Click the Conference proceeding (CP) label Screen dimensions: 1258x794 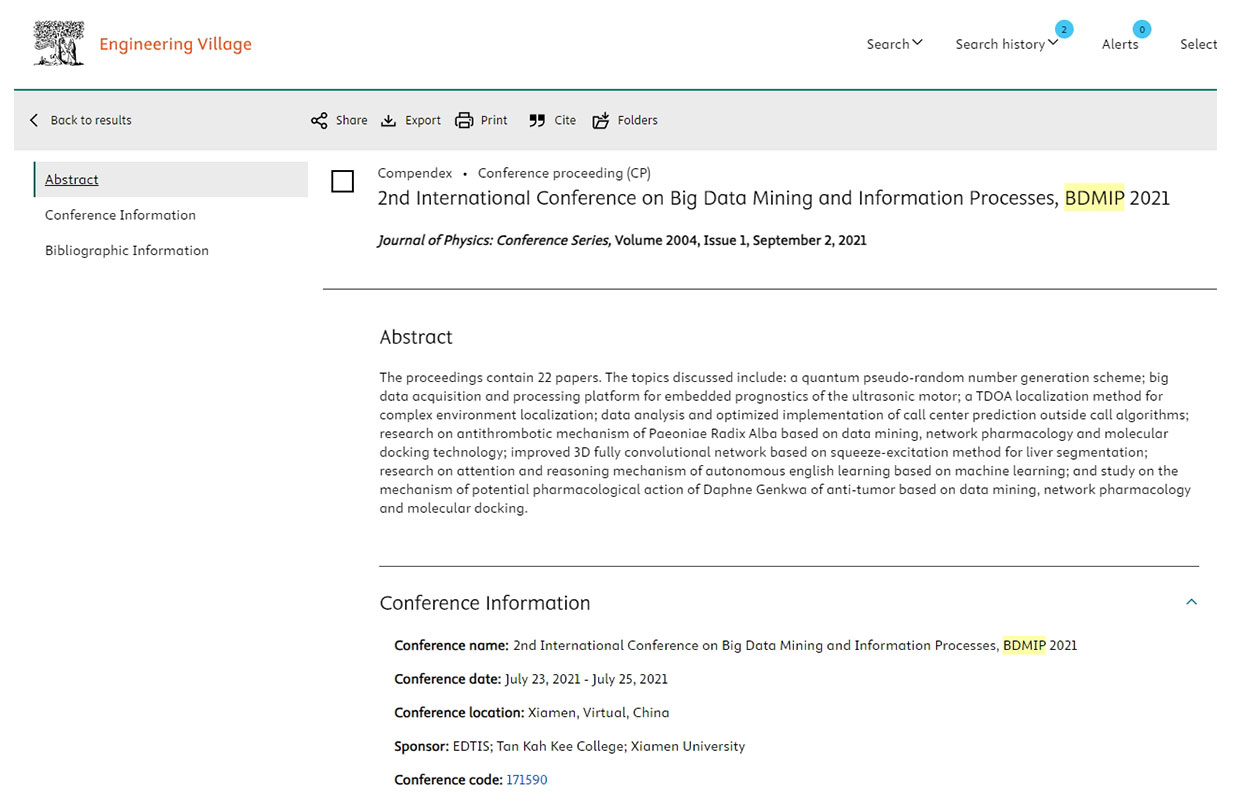coord(564,173)
